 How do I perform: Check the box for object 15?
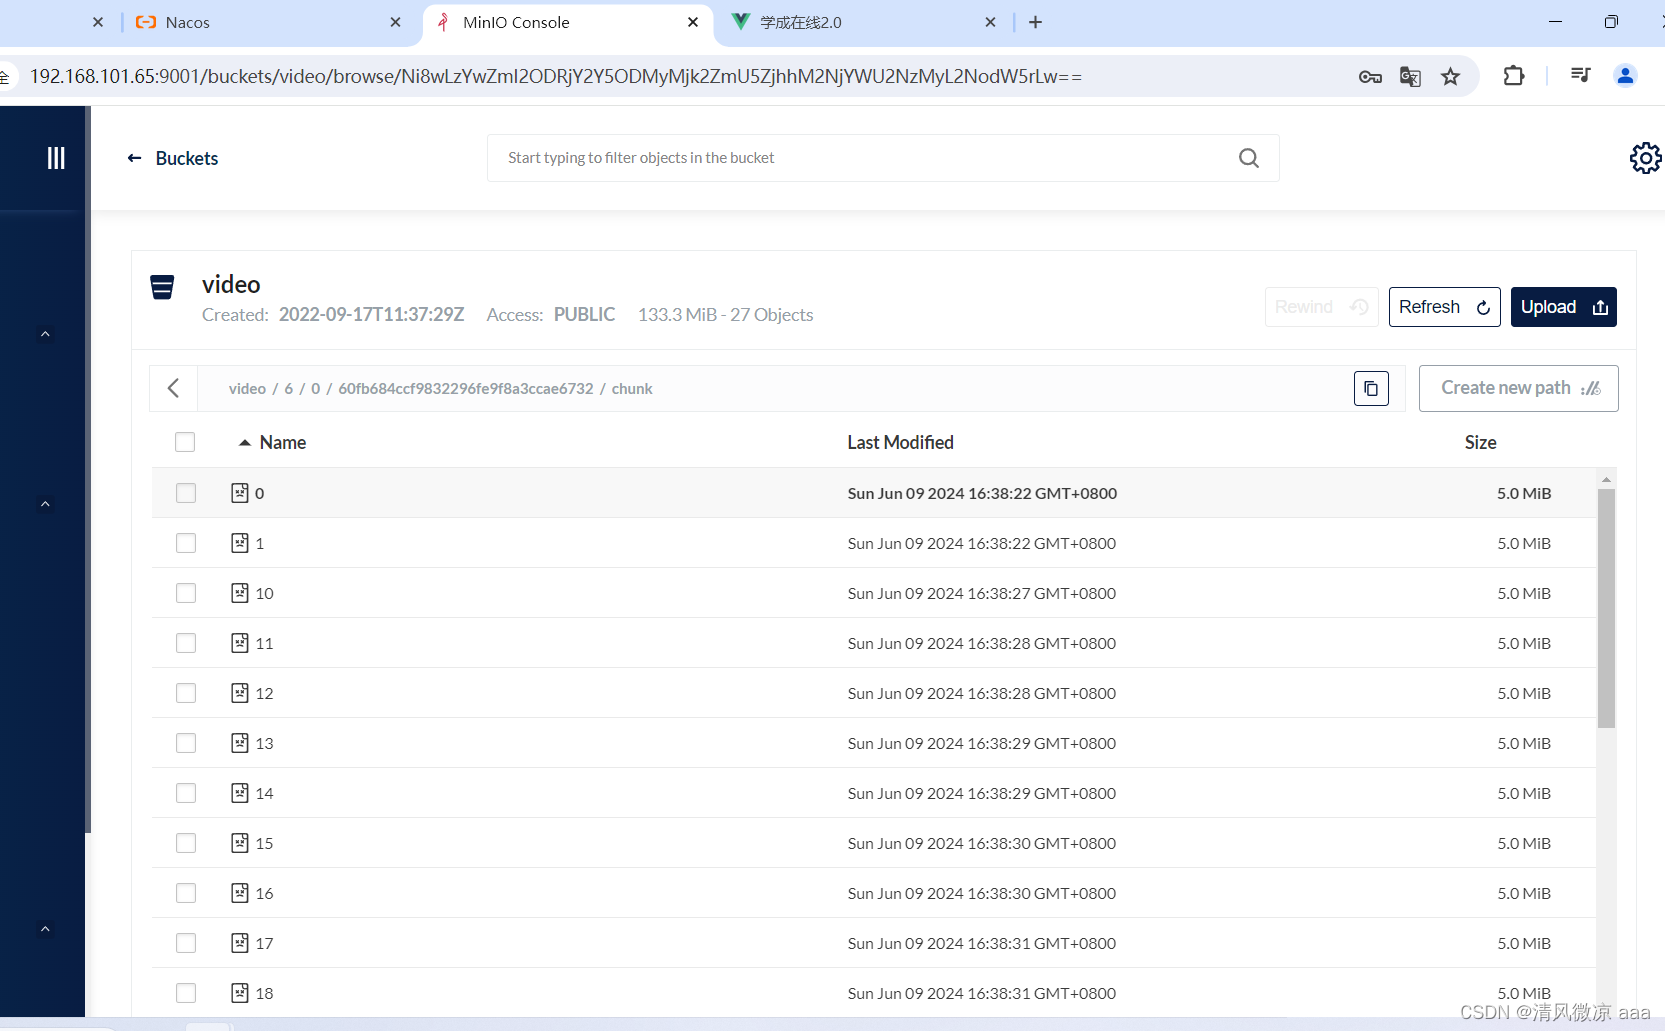click(186, 843)
